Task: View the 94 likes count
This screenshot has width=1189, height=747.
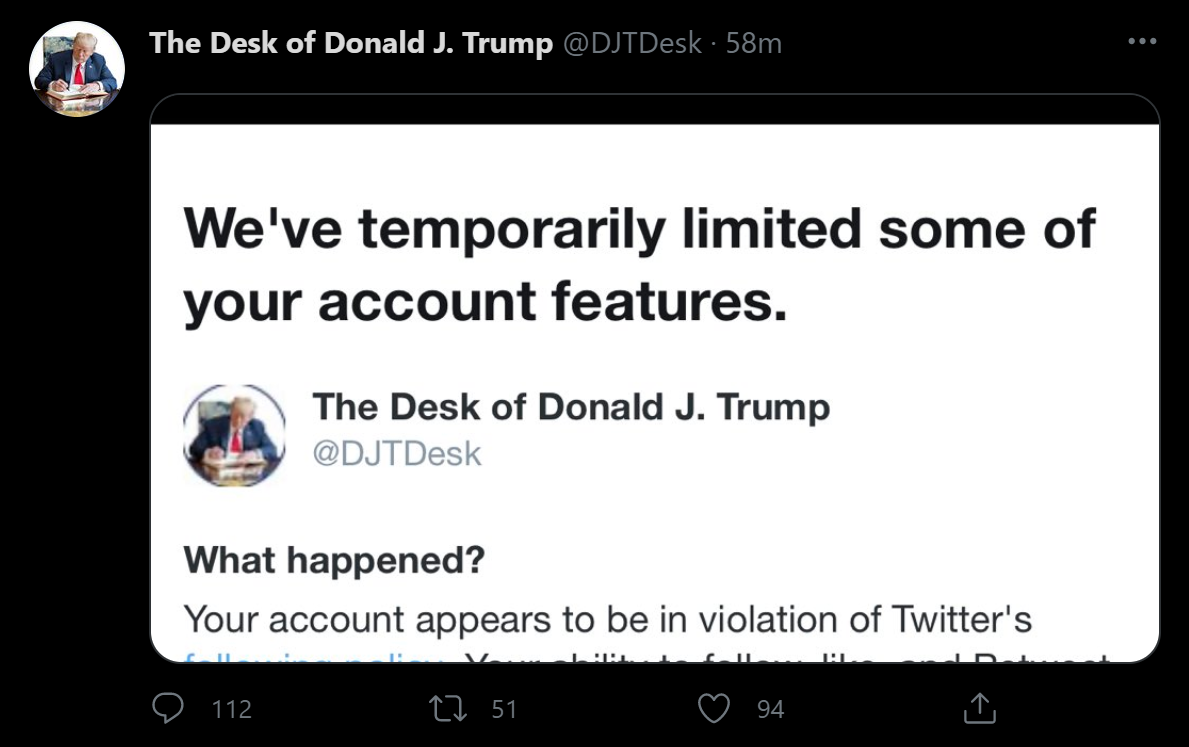Action: coord(770,709)
